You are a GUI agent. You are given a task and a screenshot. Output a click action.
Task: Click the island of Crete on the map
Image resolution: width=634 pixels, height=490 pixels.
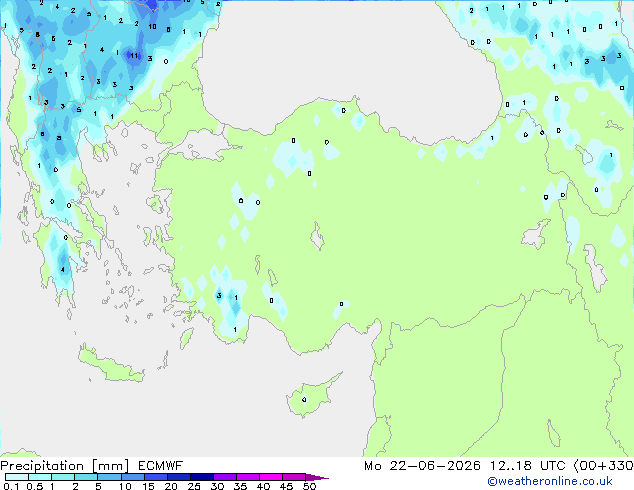(x=110, y=365)
